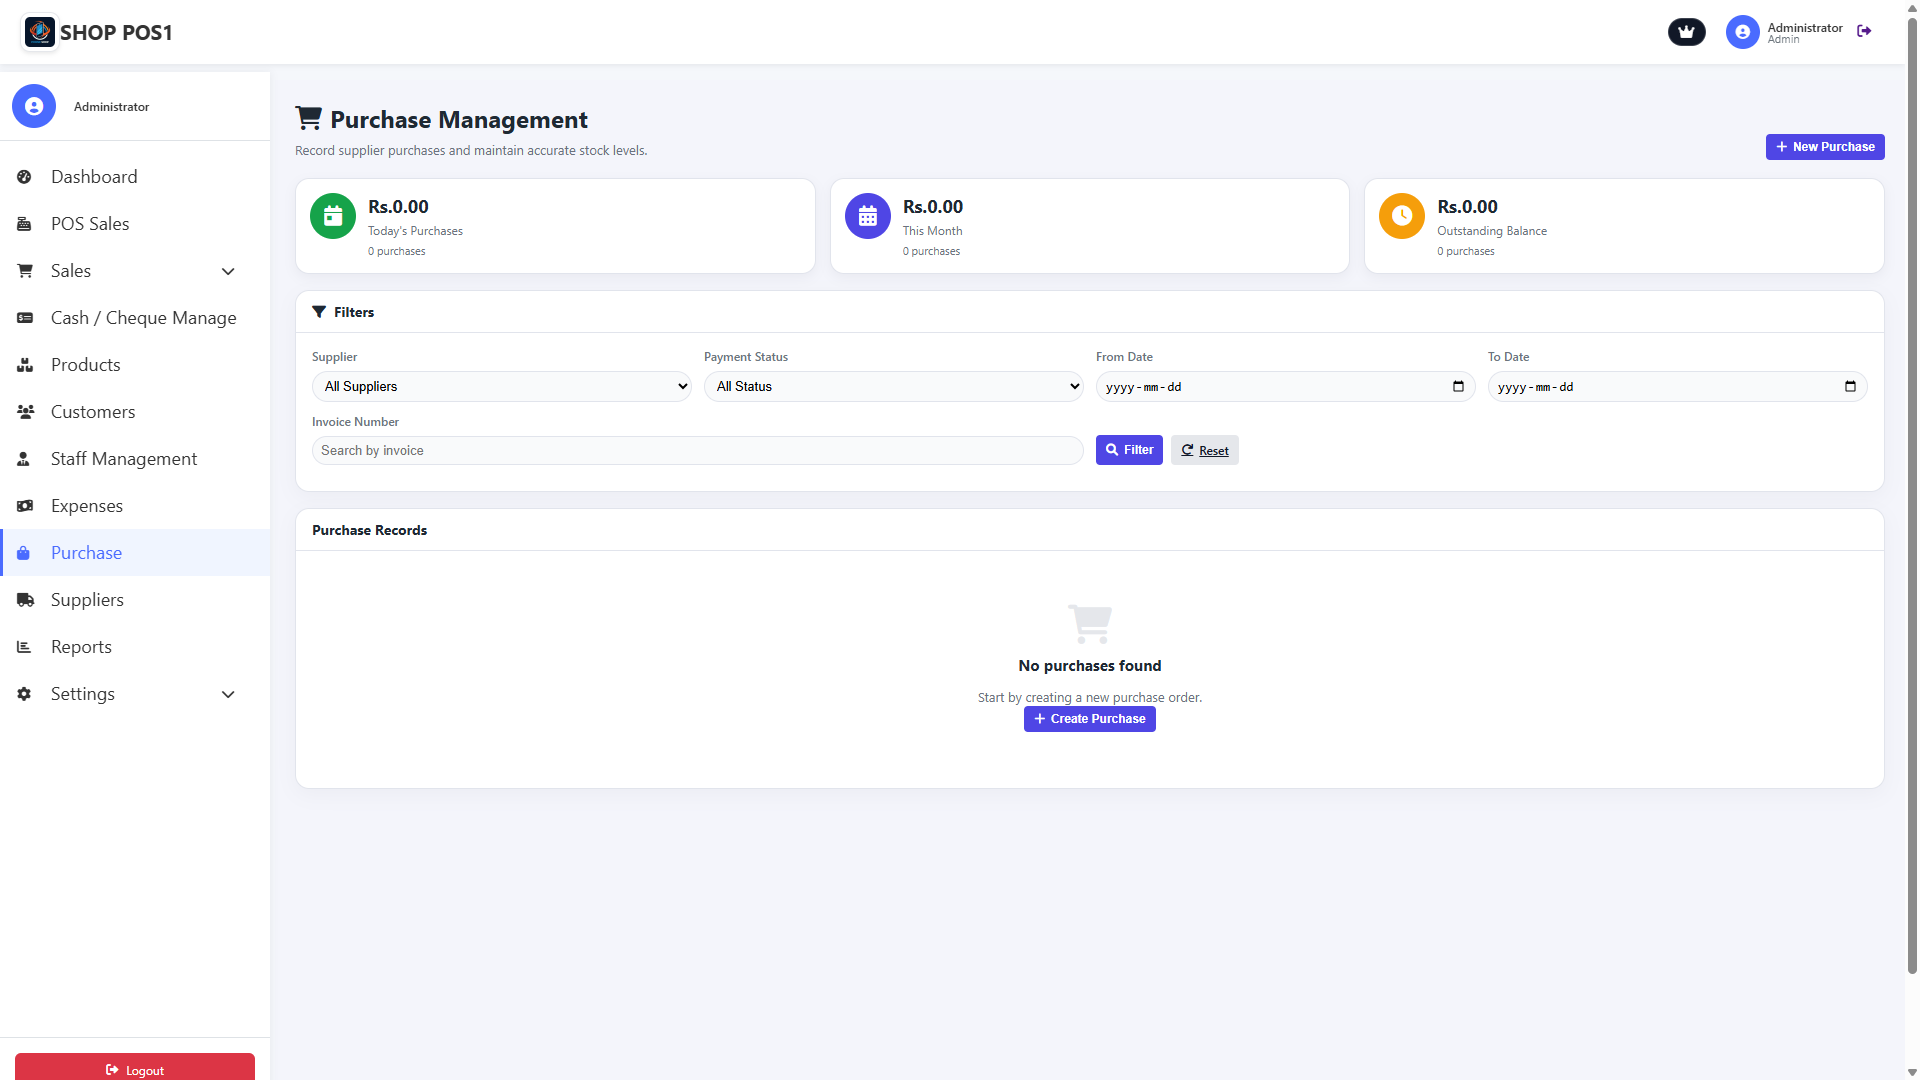Click the orange Outstanding Balance clock icon
This screenshot has height=1080, width=1920.
1402,216
